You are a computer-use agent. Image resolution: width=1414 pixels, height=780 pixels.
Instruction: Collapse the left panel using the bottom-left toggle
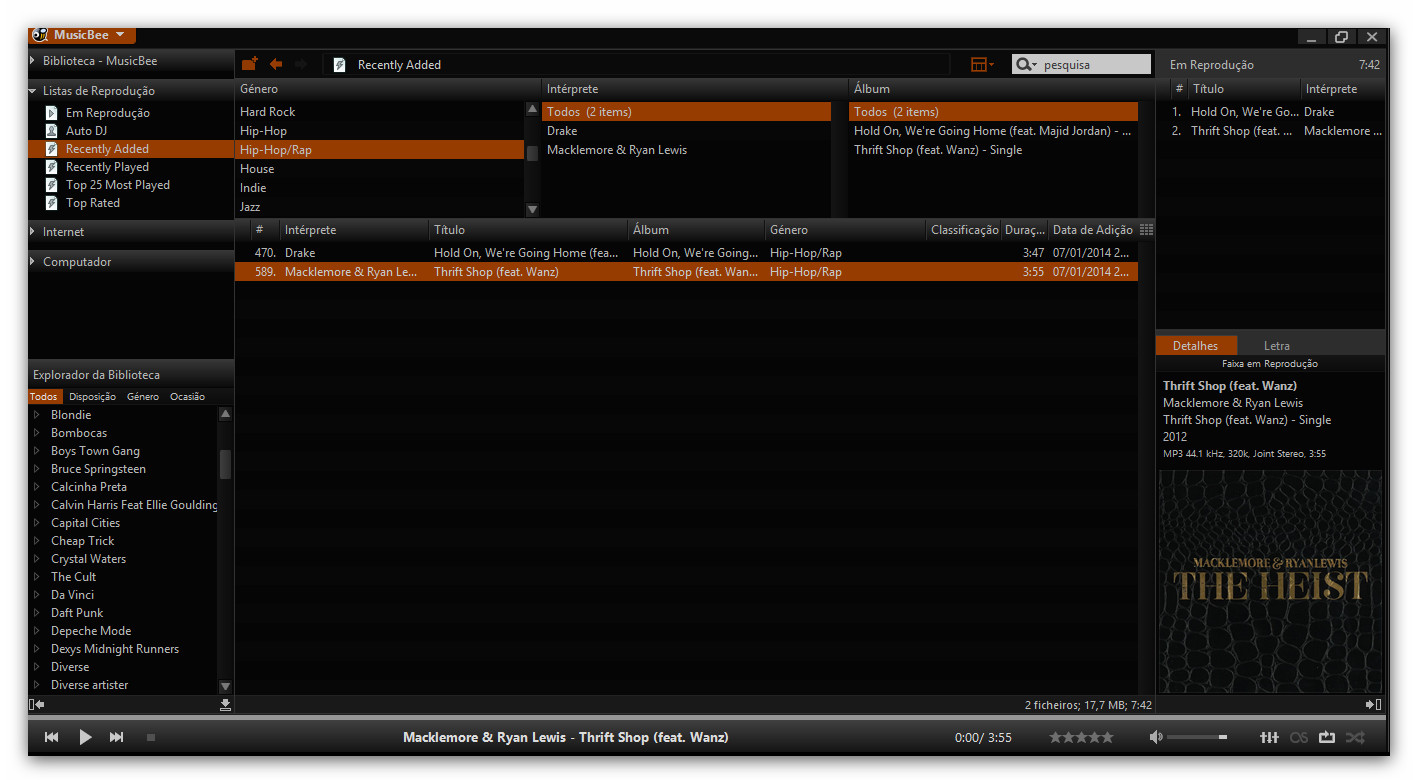[x=37, y=704]
